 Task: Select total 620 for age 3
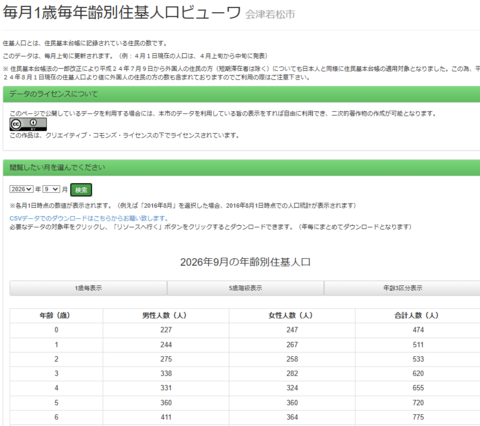click(418, 373)
